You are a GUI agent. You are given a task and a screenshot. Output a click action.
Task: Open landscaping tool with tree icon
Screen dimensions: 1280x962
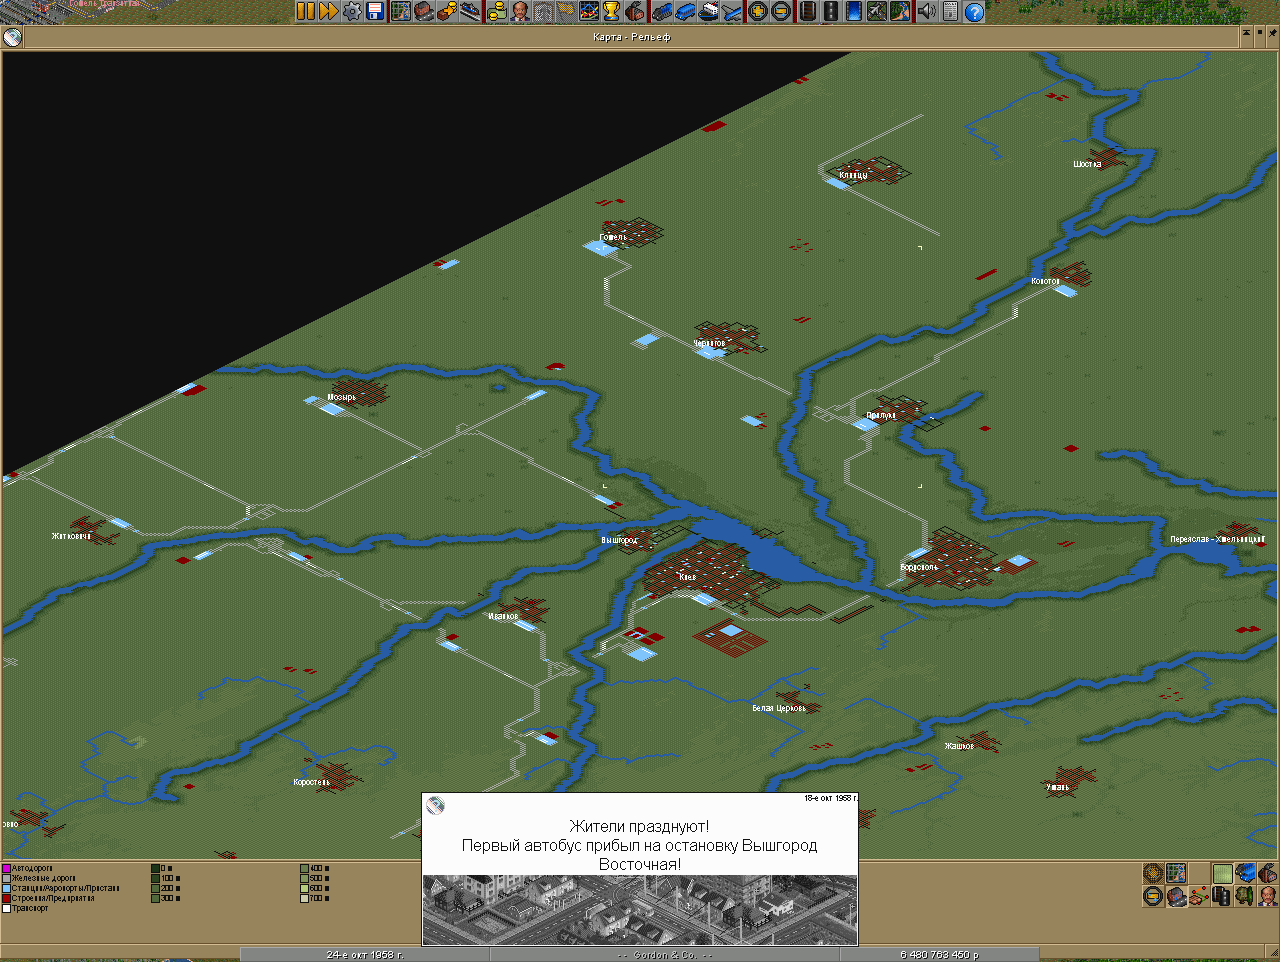click(x=900, y=11)
